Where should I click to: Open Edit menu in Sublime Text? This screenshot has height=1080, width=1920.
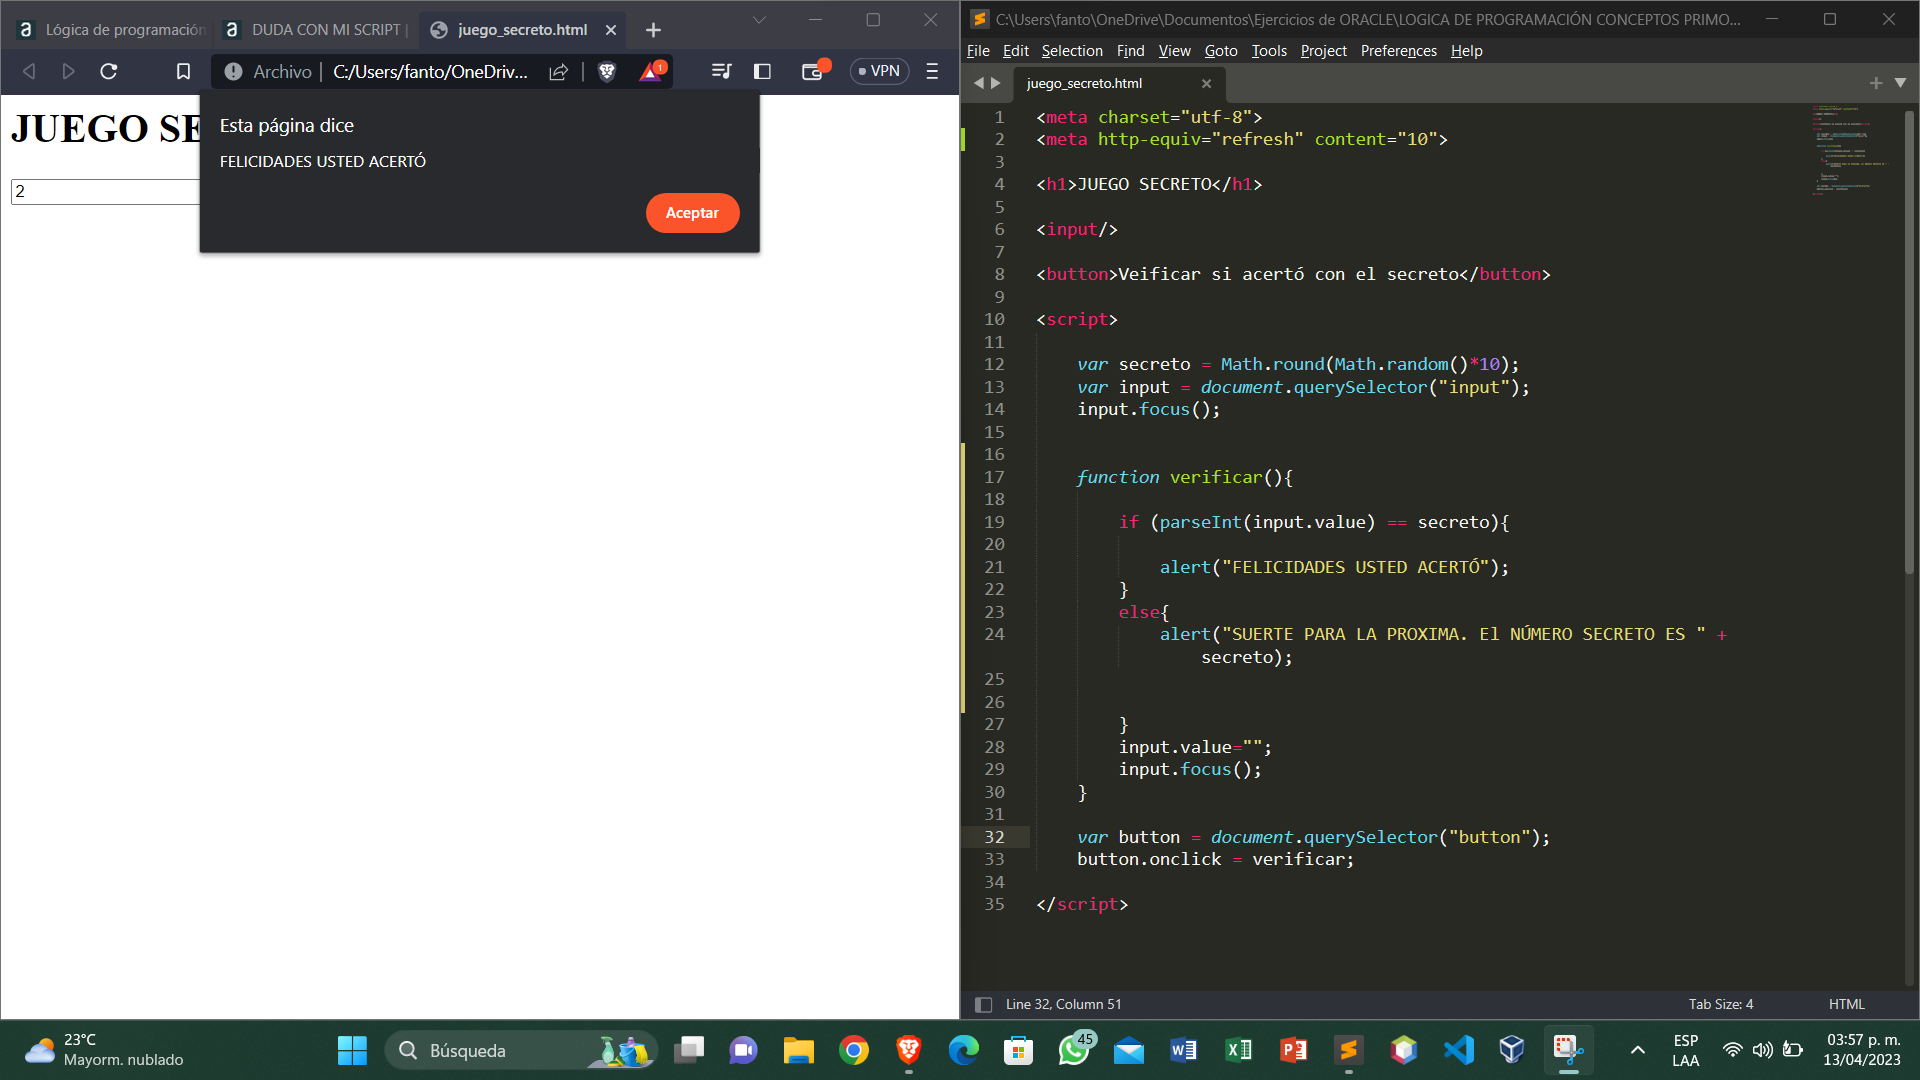click(x=1015, y=51)
